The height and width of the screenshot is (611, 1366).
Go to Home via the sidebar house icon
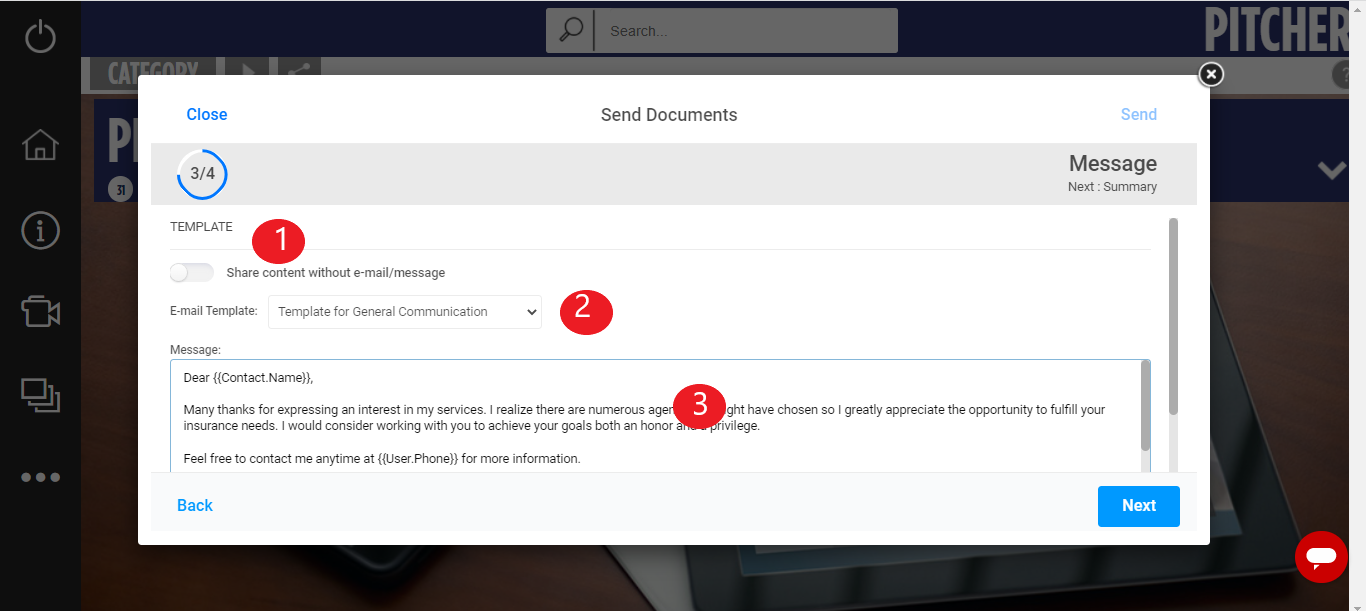click(40, 144)
